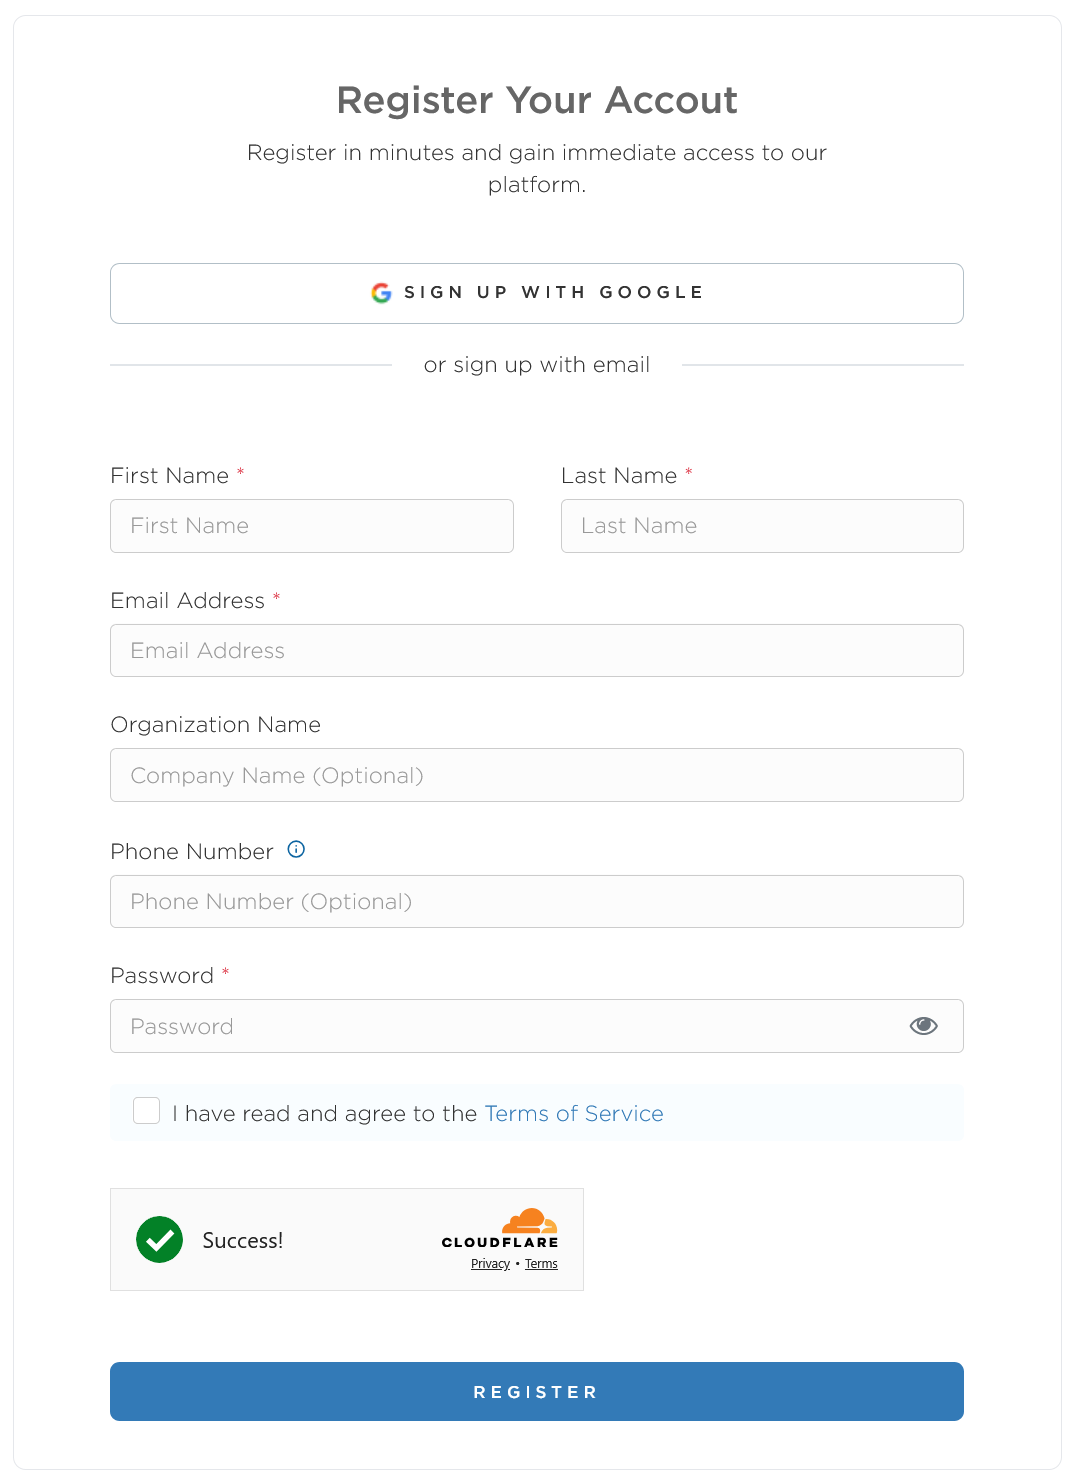Open the Cloudflare Terms link
This screenshot has height=1477, width=1072.
[541, 1264]
